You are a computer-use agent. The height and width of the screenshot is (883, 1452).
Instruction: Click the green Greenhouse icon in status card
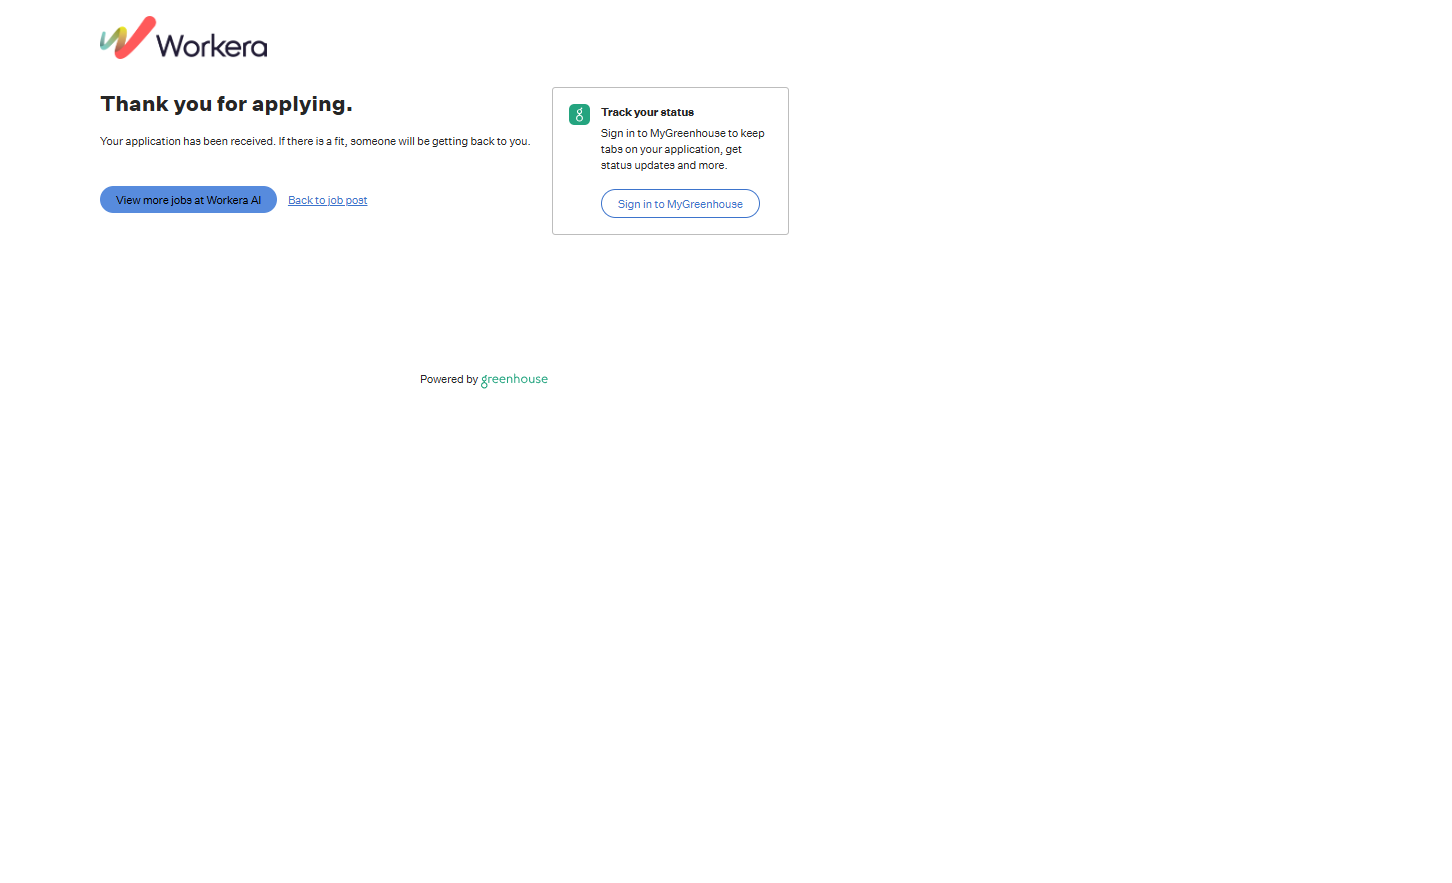click(x=579, y=115)
